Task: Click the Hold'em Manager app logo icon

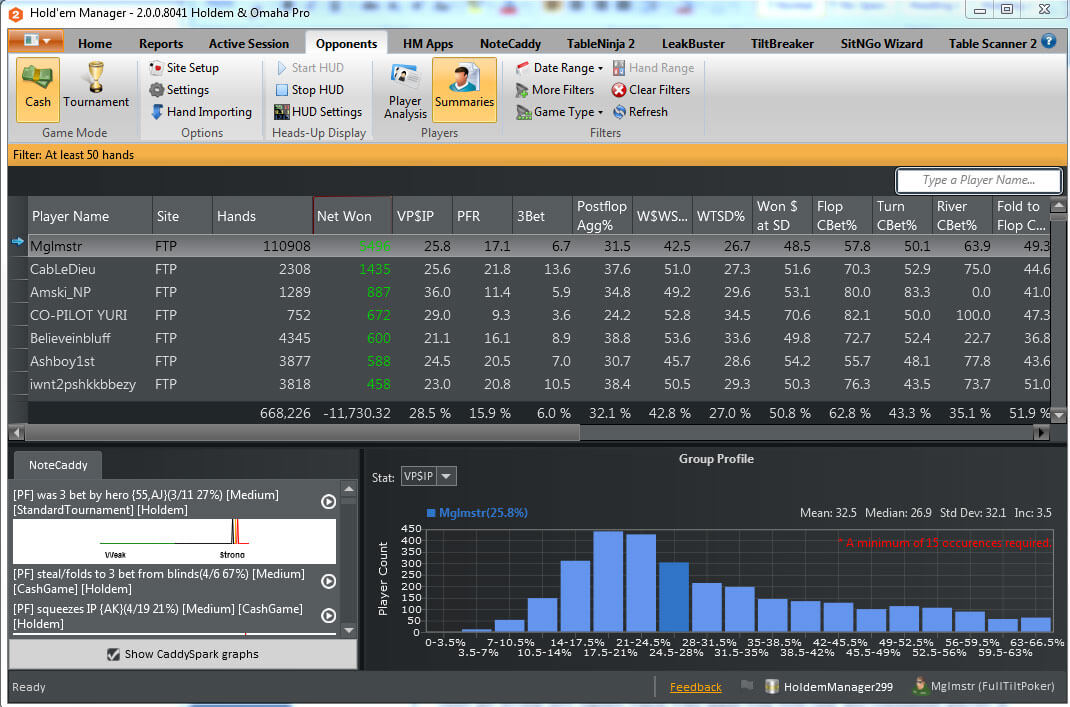Action: pos(15,13)
